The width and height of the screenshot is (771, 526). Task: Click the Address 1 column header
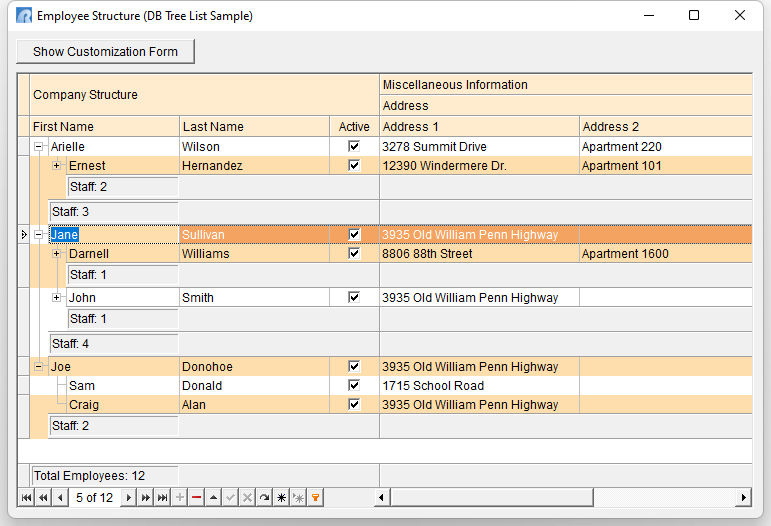click(479, 126)
